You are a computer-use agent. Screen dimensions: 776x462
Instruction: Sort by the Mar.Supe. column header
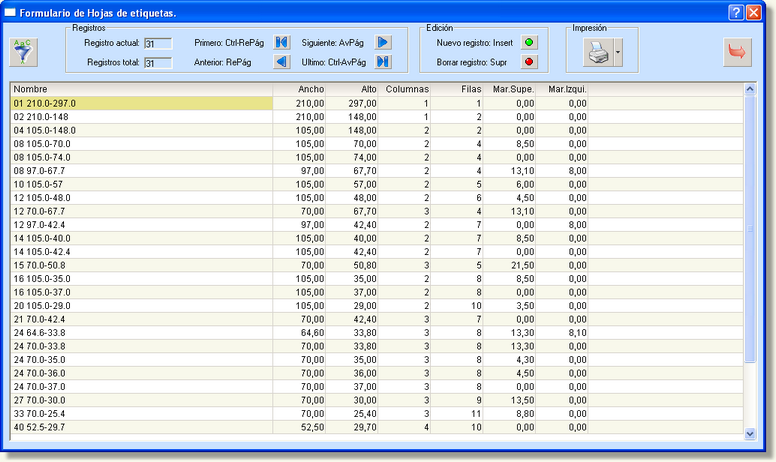(509, 90)
